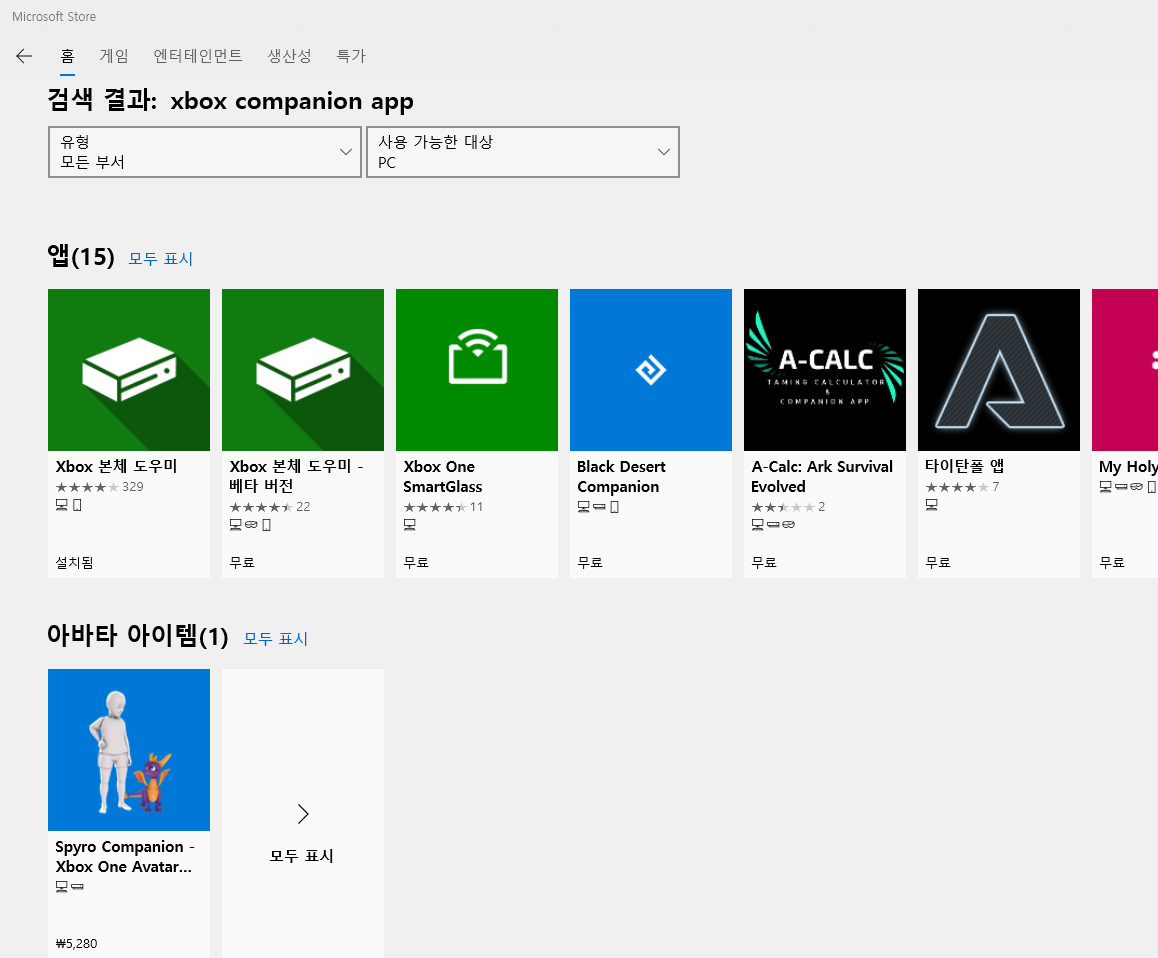Click the ₩5,280 price of Spyro Companion

[x=76, y=943]
